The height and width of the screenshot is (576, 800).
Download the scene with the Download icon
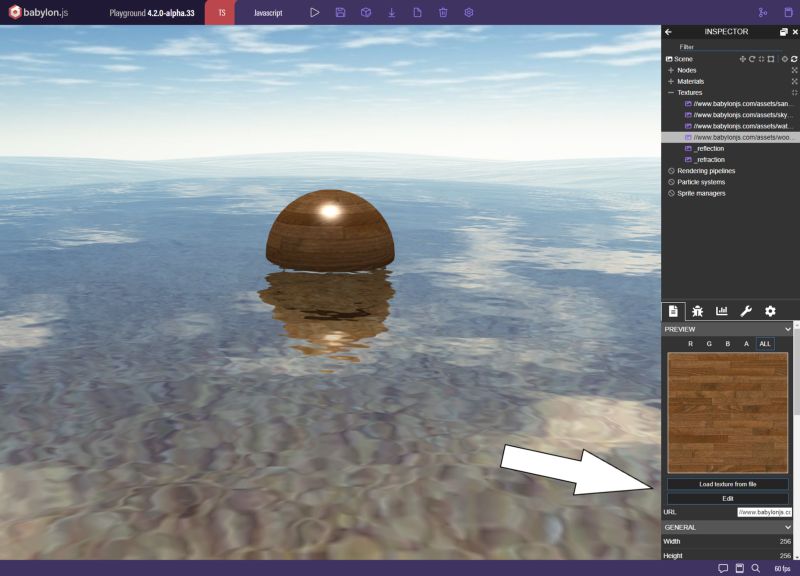tap(390, 11)
